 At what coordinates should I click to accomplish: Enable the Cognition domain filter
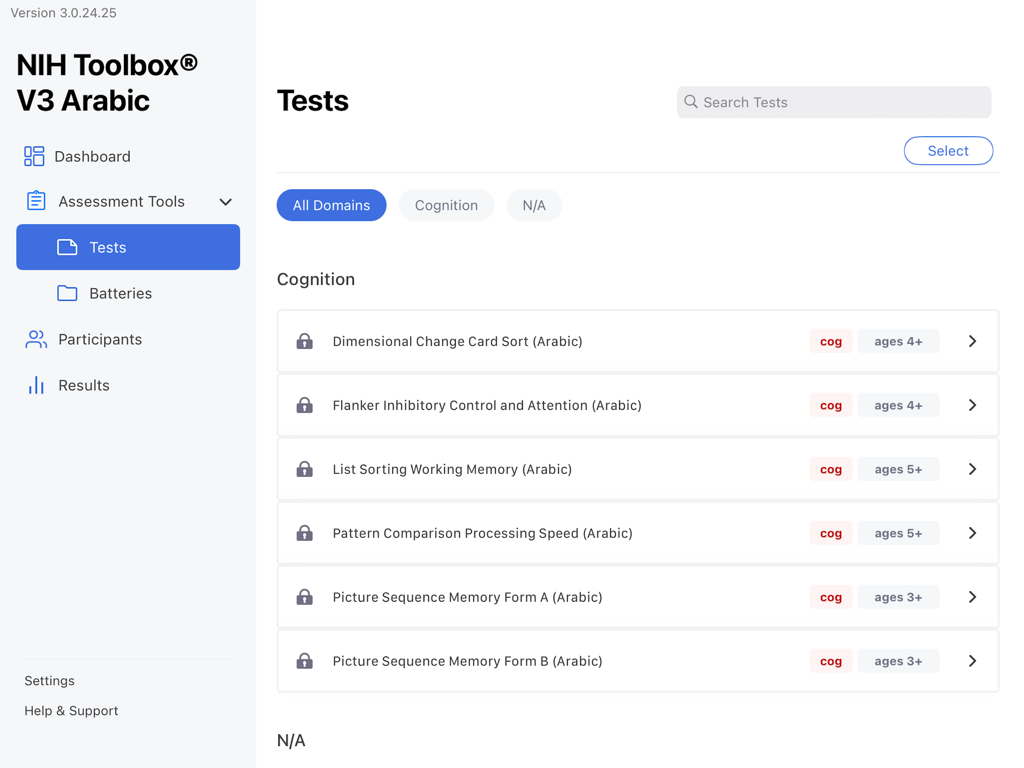pyautogui.click(x=446, y=205)
